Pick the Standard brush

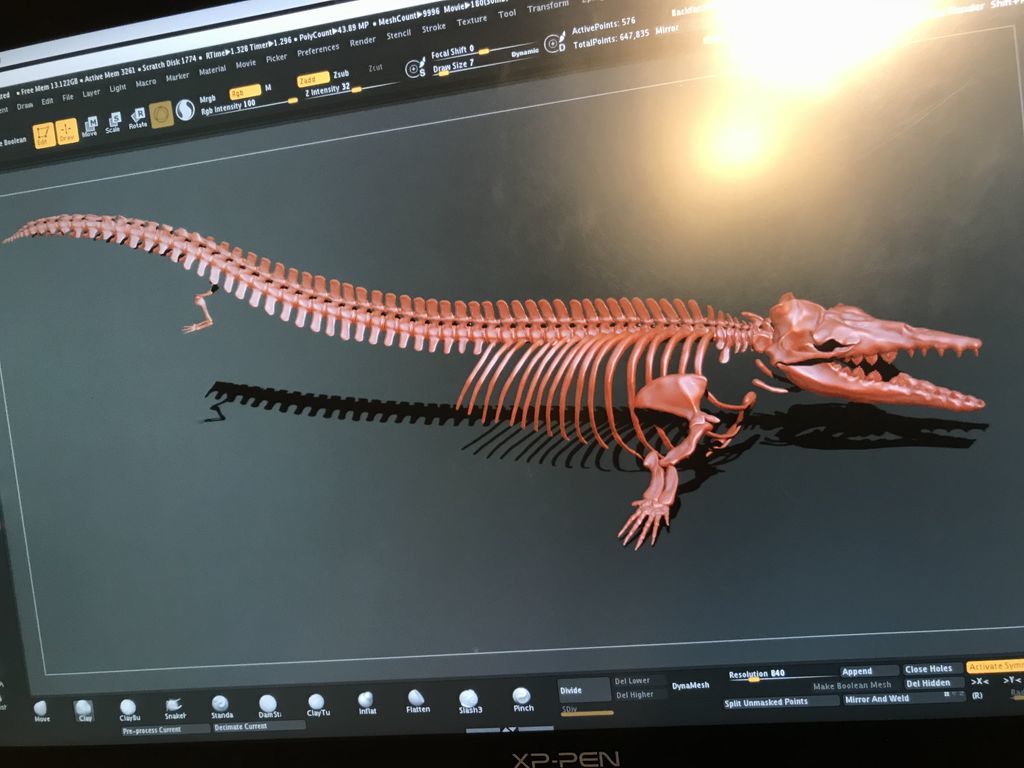click(x=221, y=707)
